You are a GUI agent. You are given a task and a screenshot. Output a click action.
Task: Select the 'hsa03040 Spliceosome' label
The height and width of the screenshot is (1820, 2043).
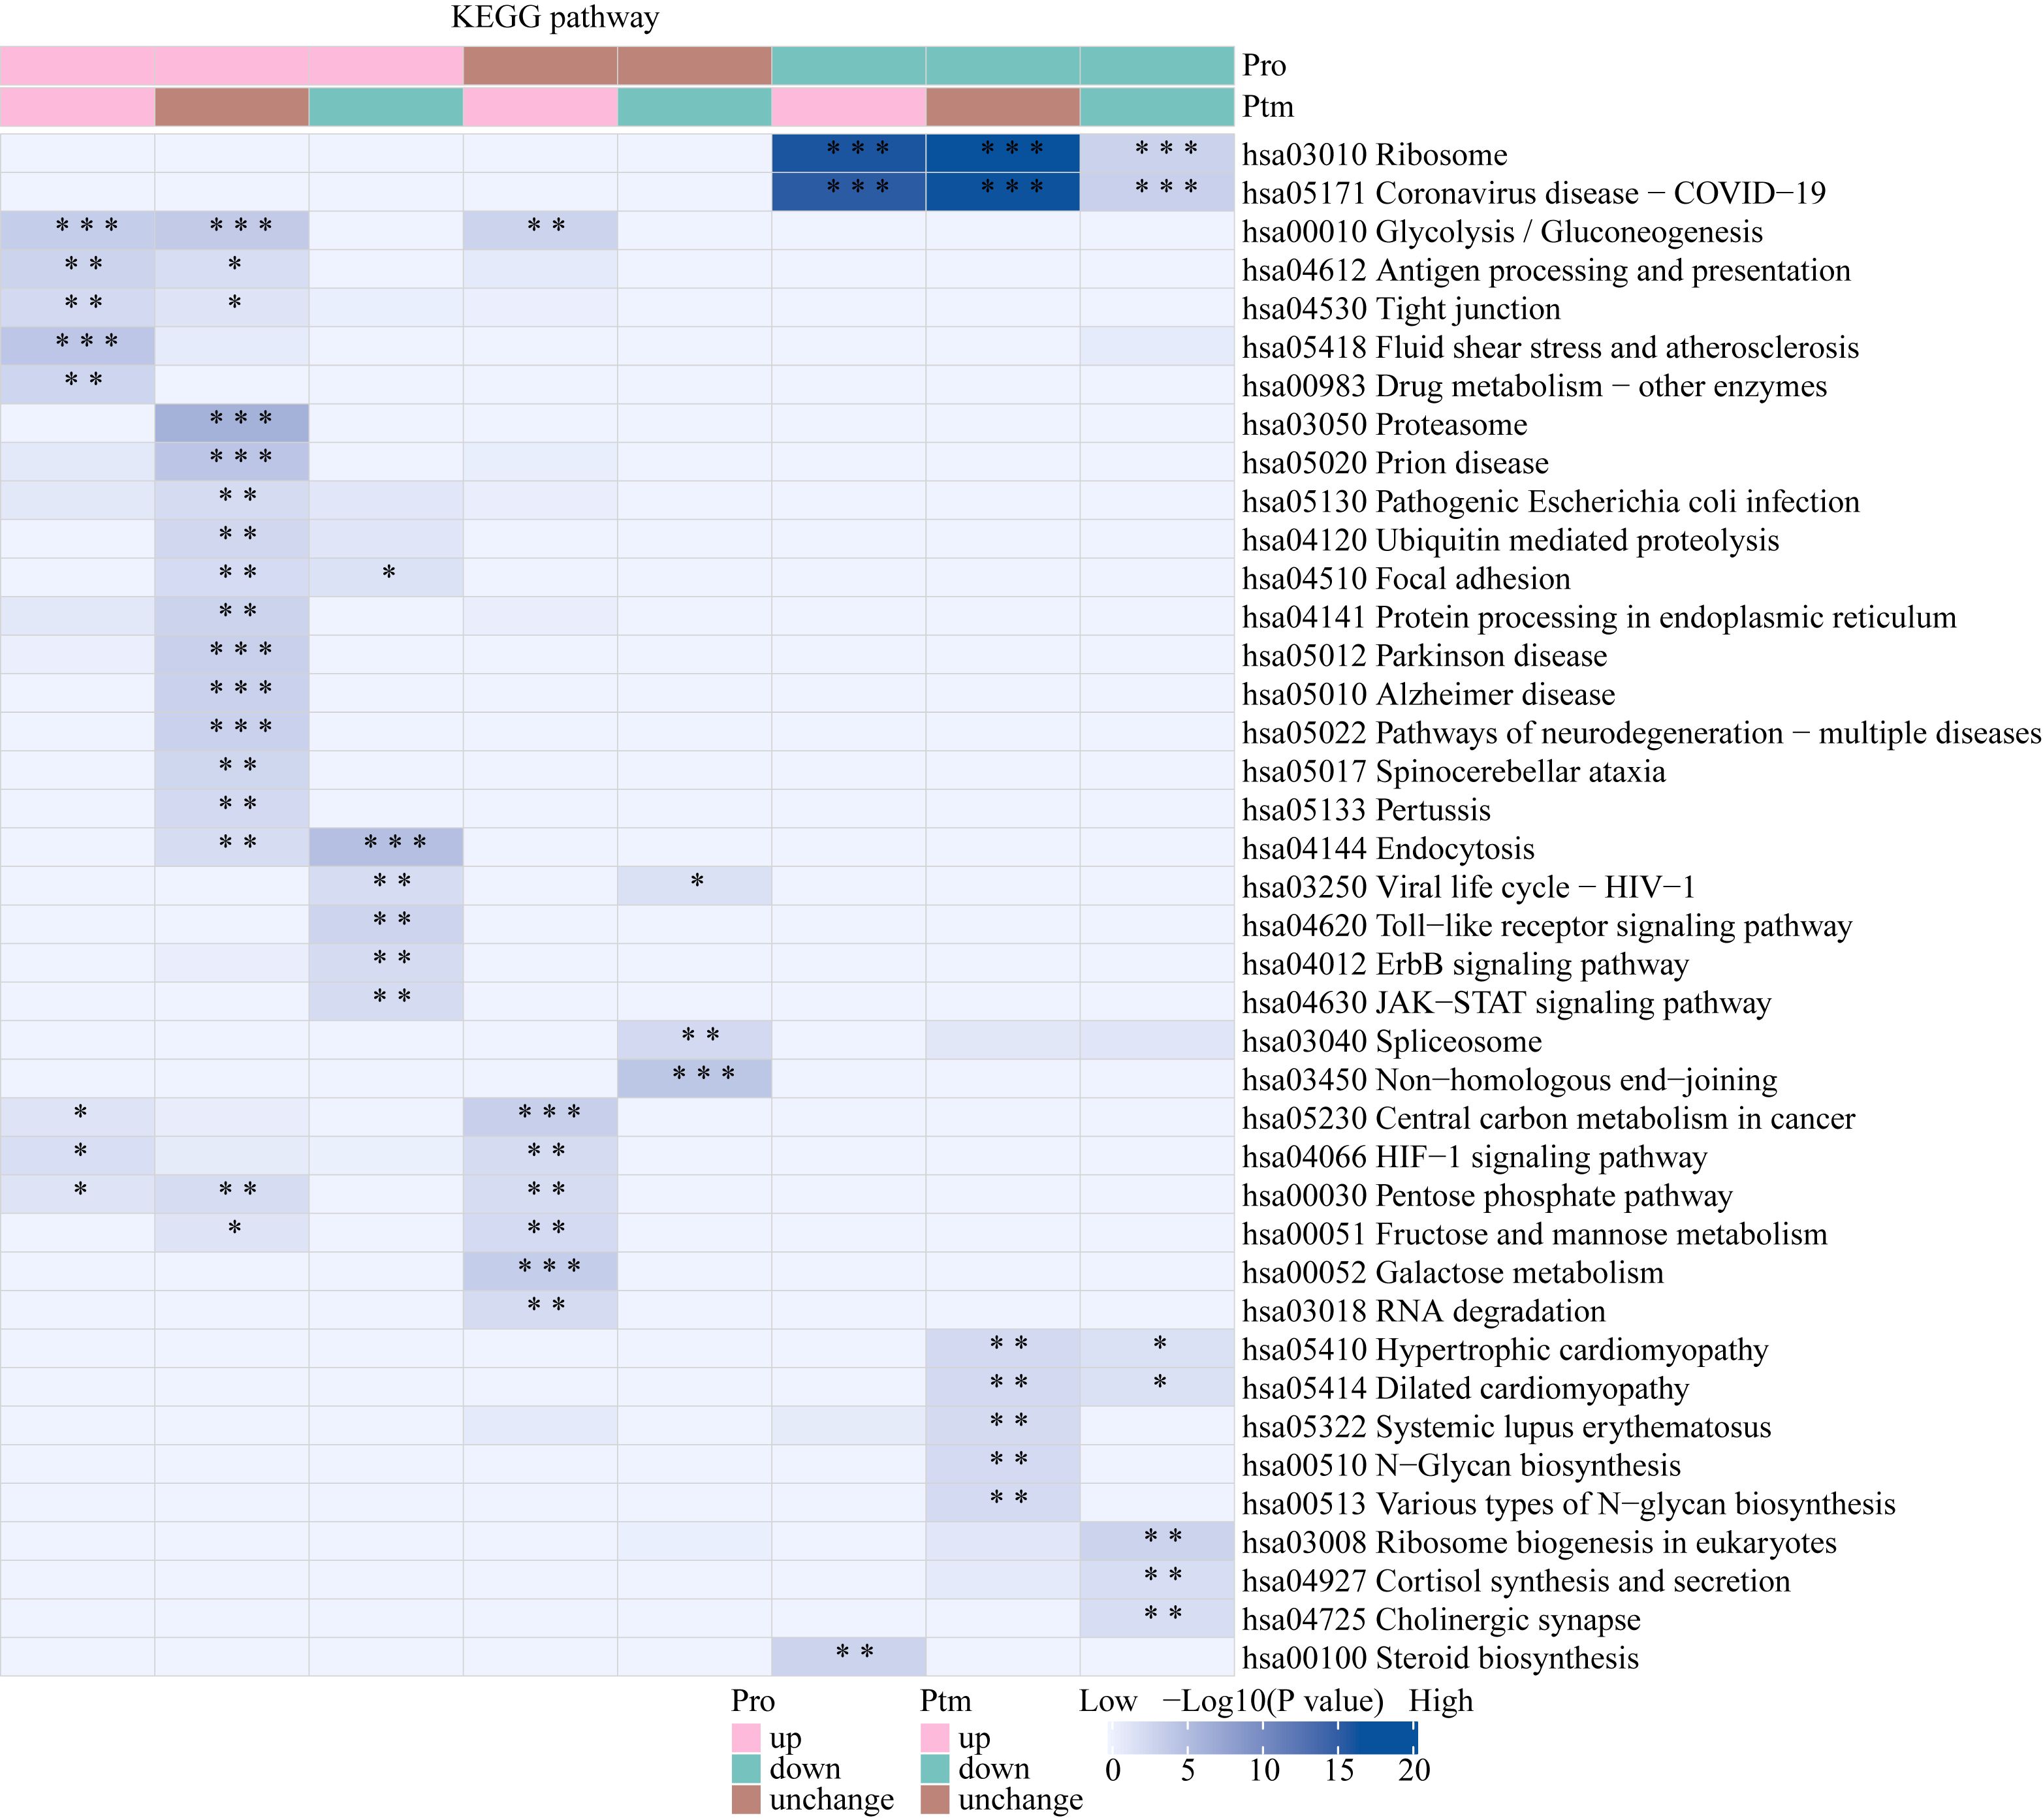(1392, 1042)
